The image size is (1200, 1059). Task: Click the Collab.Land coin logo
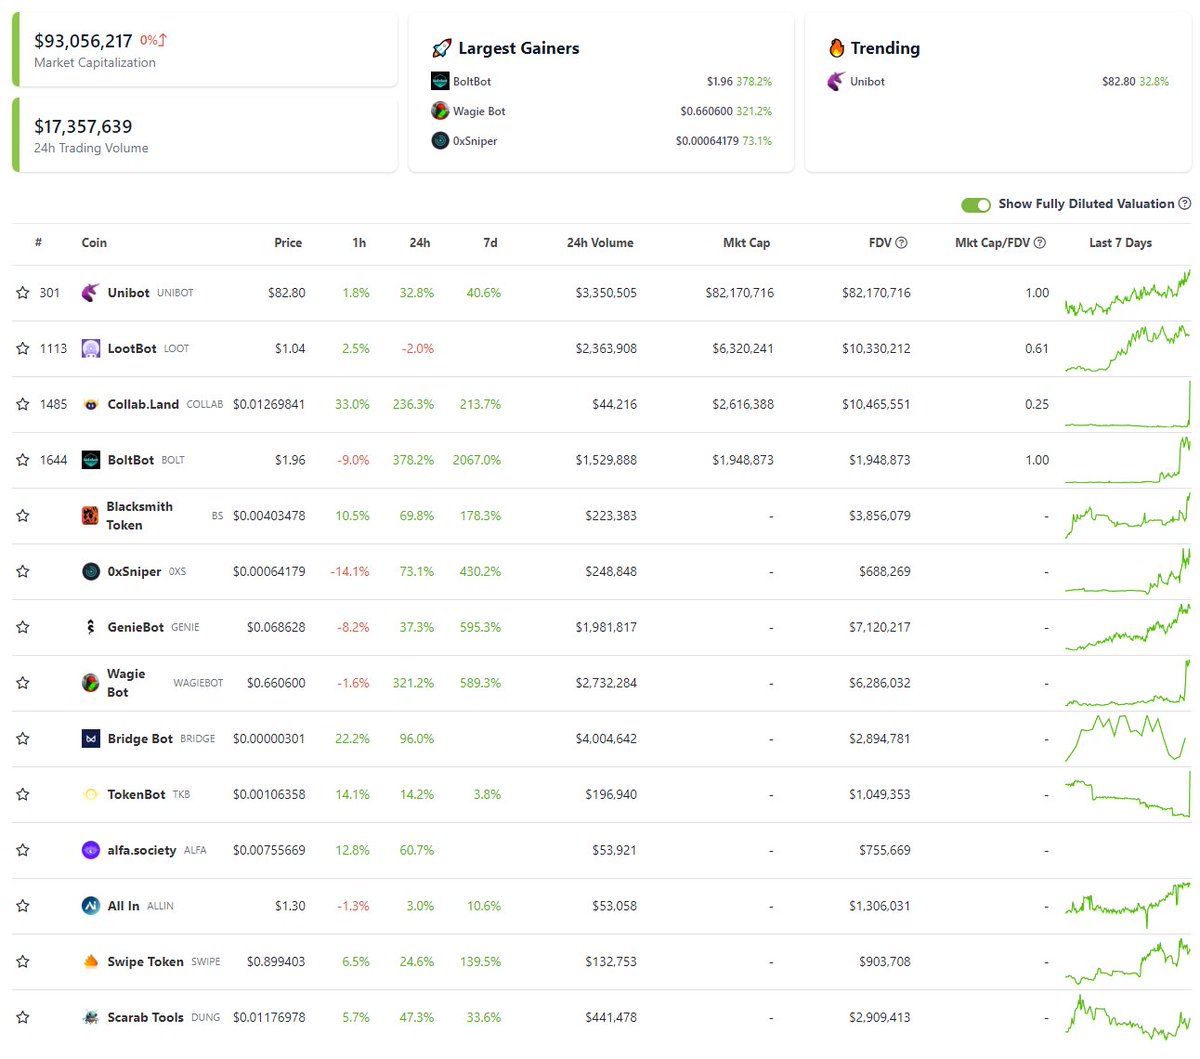point(90,404)
